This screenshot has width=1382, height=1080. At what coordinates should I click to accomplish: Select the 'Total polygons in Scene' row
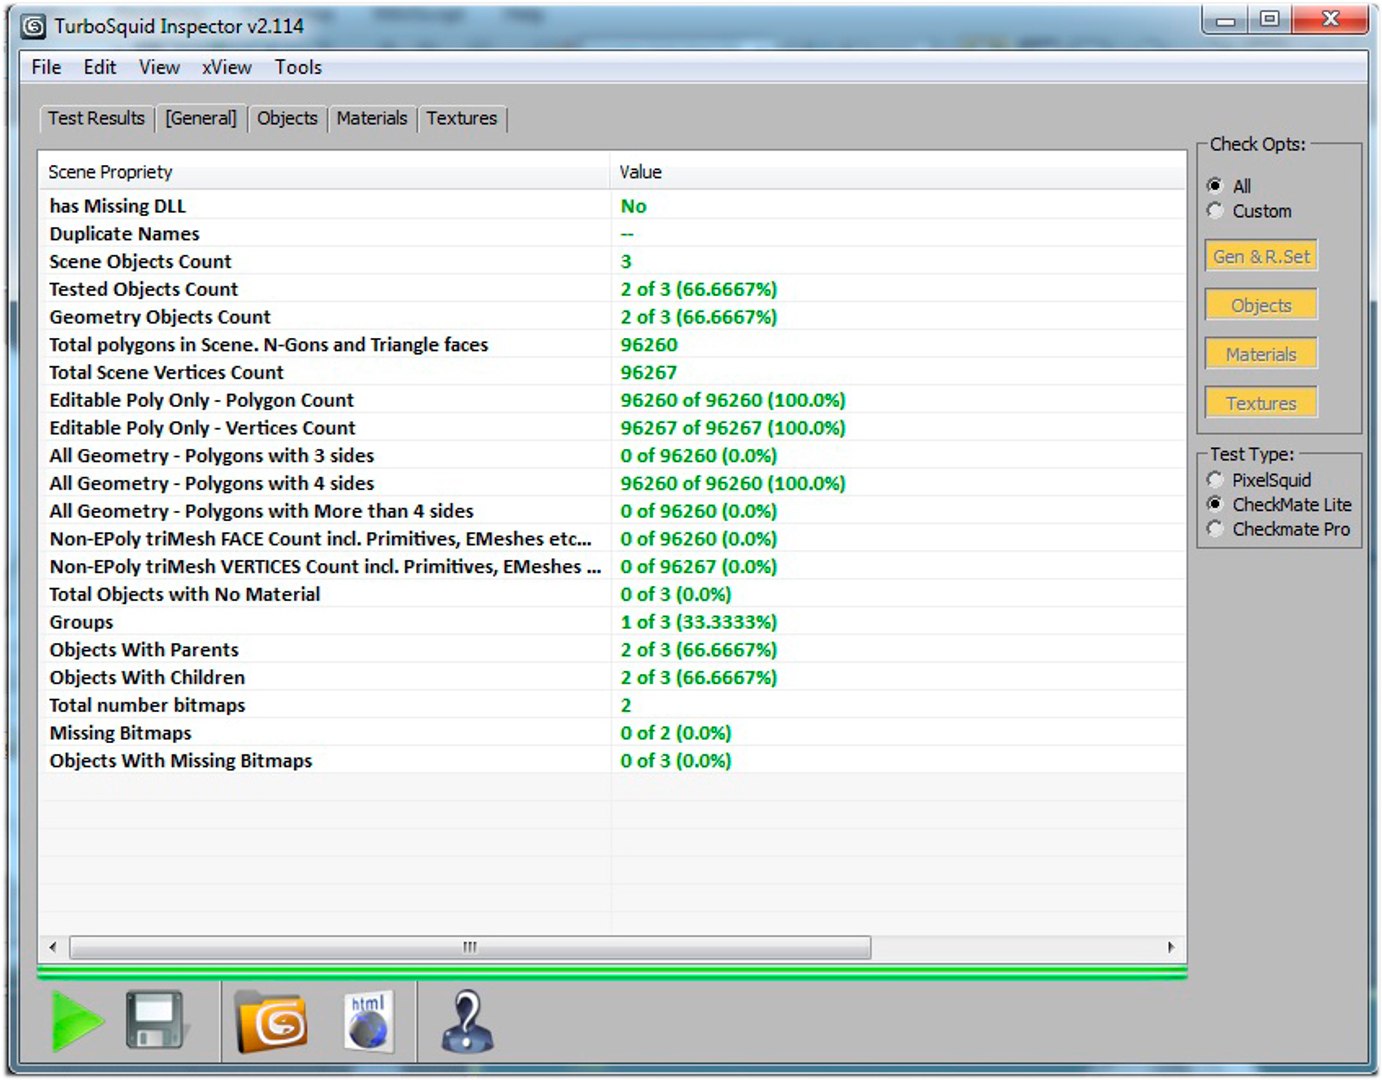coord(612,345)
